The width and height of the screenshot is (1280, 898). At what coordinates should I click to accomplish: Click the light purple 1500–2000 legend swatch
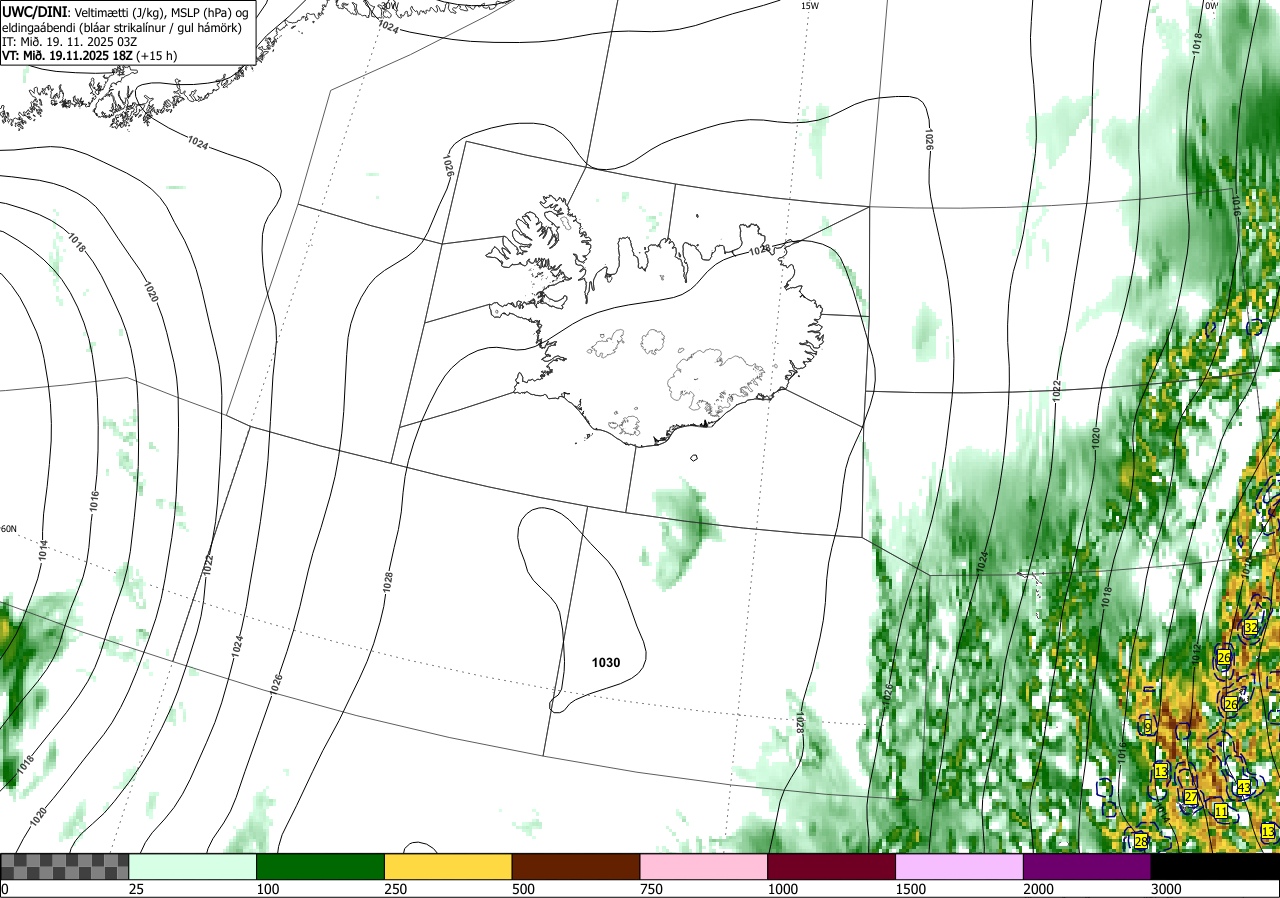pyautogui.click(x=960, y=866)
